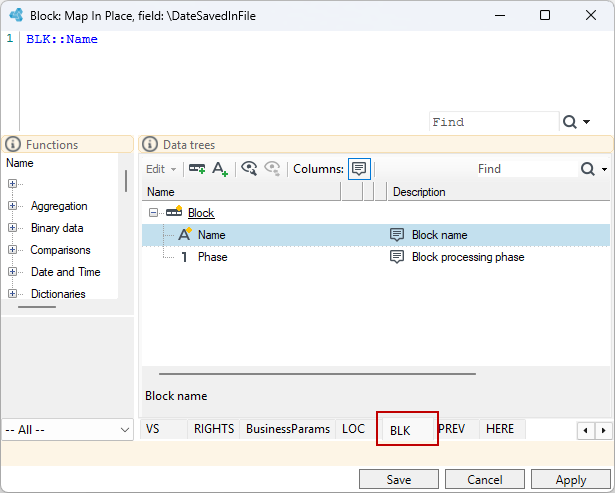615x493 pixels.
Task: Click the search icon in the editor
Action: coord(570,122)
